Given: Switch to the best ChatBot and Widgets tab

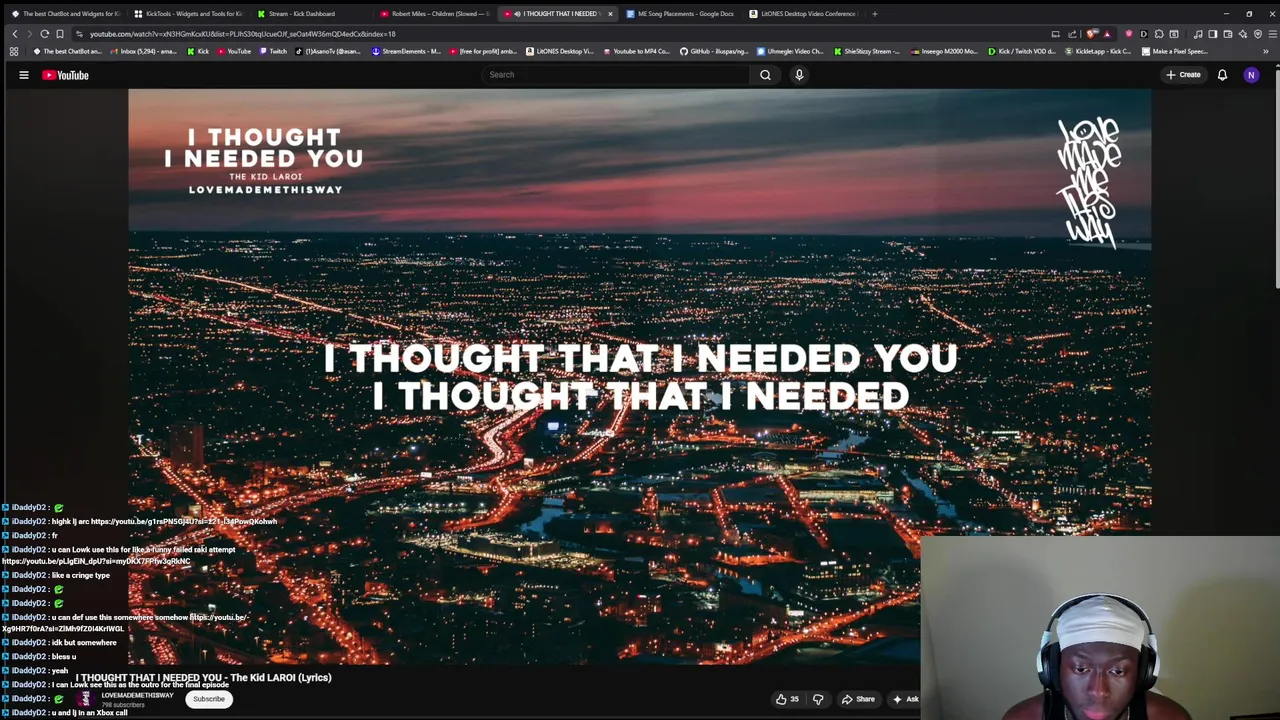Looking at the screenshot, I should (64, 14).
